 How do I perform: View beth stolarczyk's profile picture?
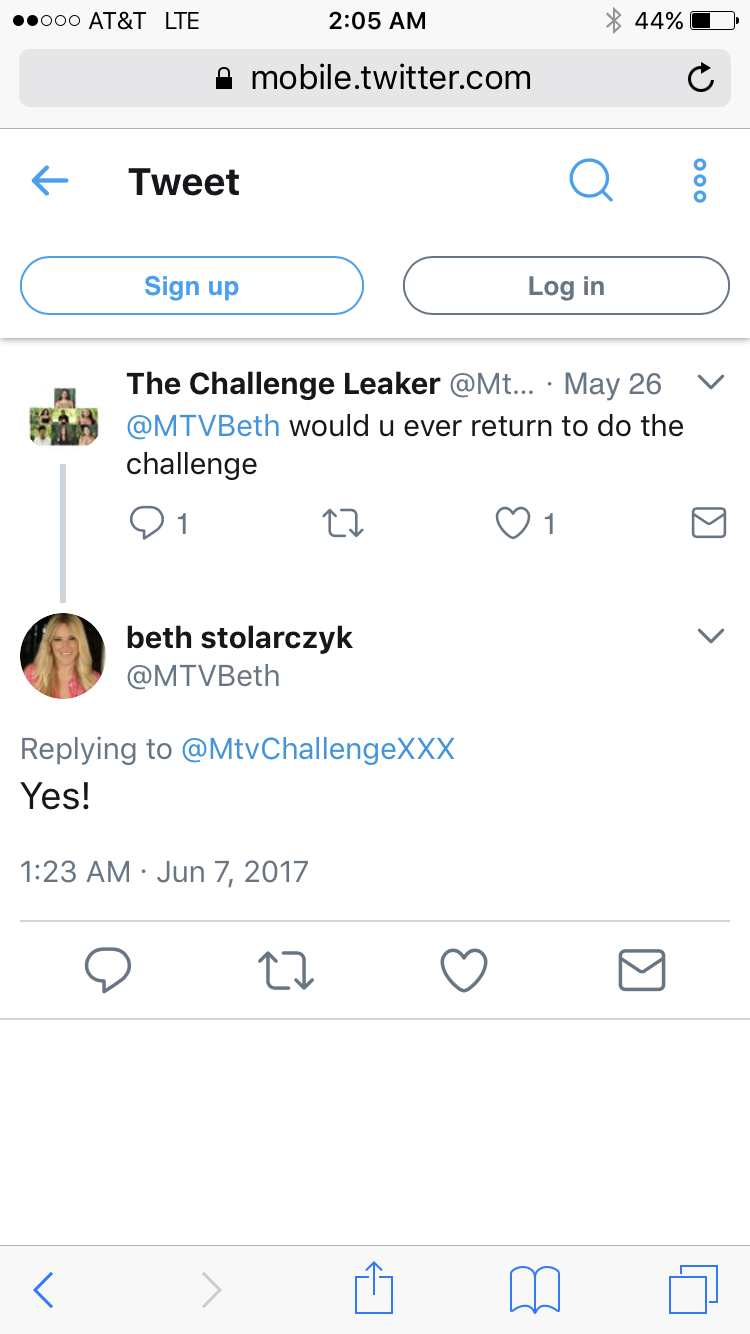pos(63,656)
